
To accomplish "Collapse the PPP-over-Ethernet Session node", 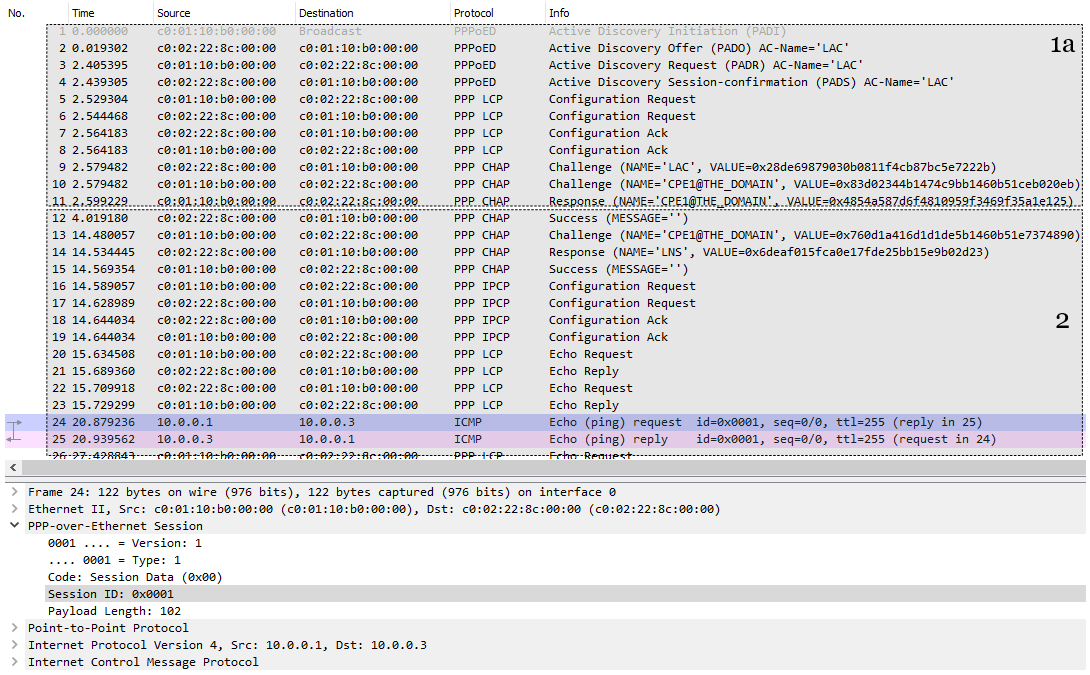I will click(x=15, y=526).
